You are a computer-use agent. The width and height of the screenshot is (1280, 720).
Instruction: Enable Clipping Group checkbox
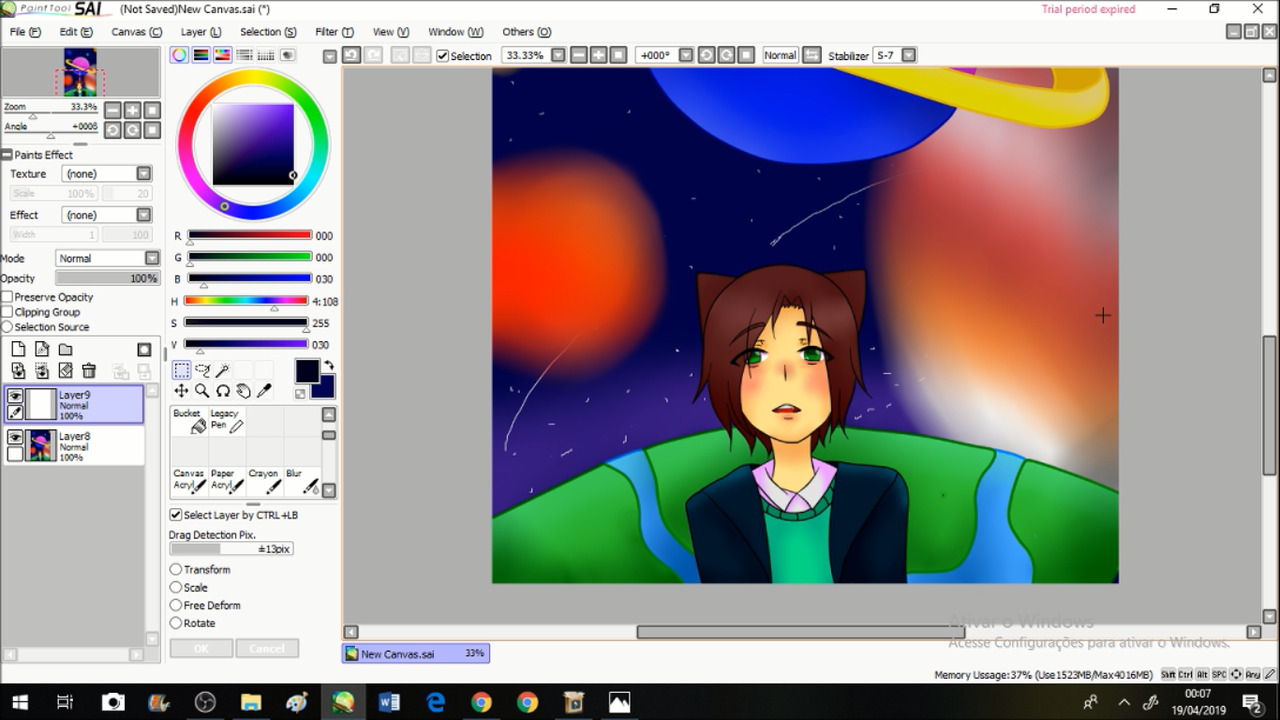point(7,312)
